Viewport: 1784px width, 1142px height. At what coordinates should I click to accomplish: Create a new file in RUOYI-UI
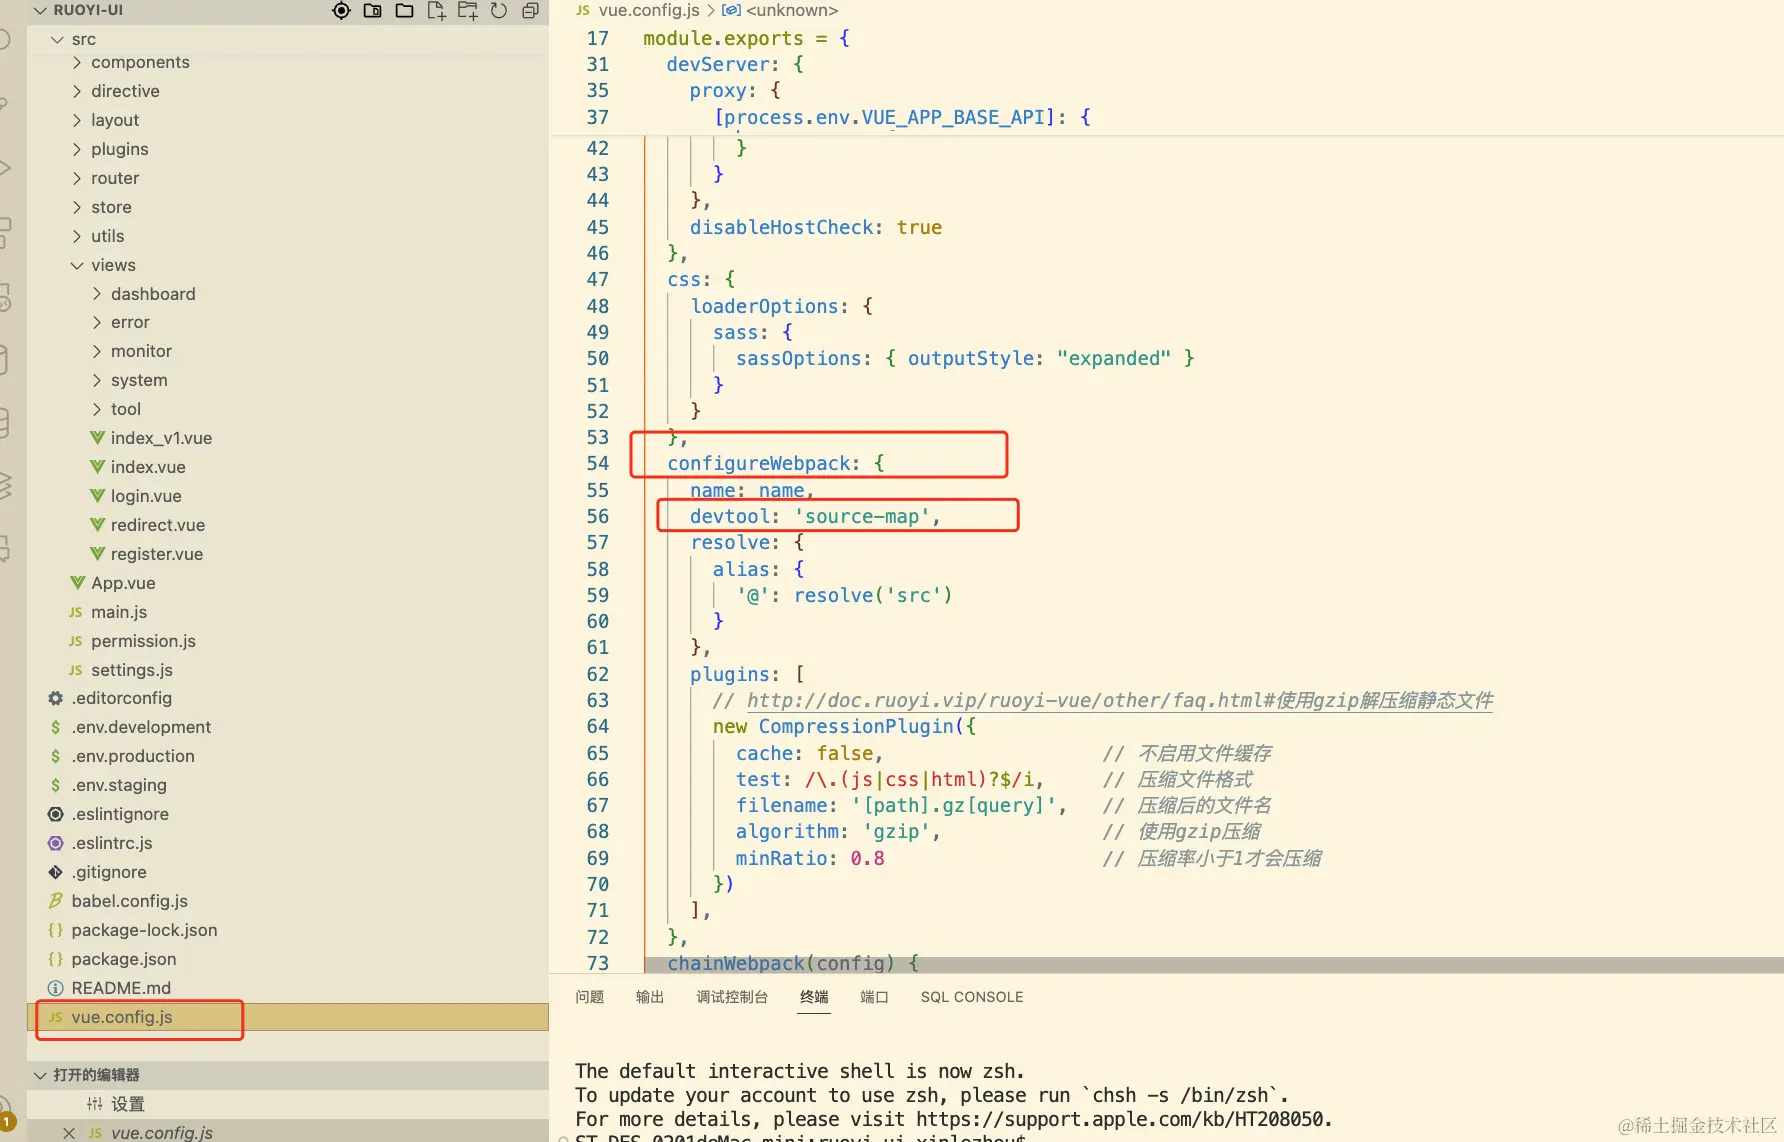click(436, 11)
